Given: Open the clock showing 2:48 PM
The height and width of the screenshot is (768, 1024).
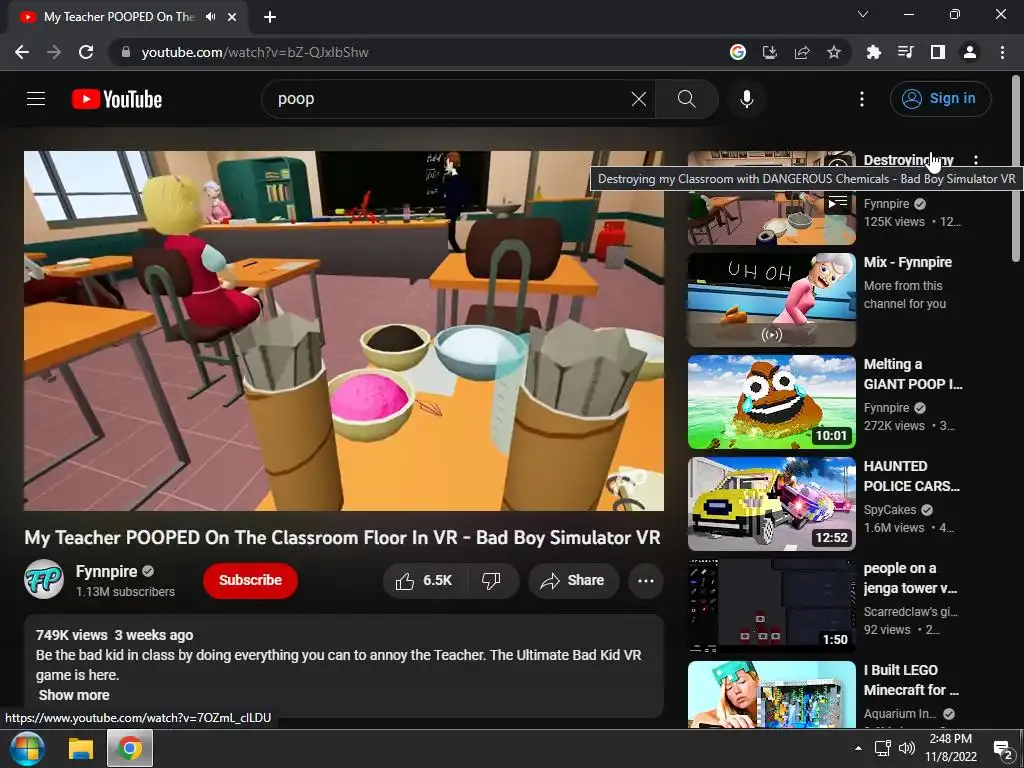Looking at the screenshot, I should coord(951,748).
